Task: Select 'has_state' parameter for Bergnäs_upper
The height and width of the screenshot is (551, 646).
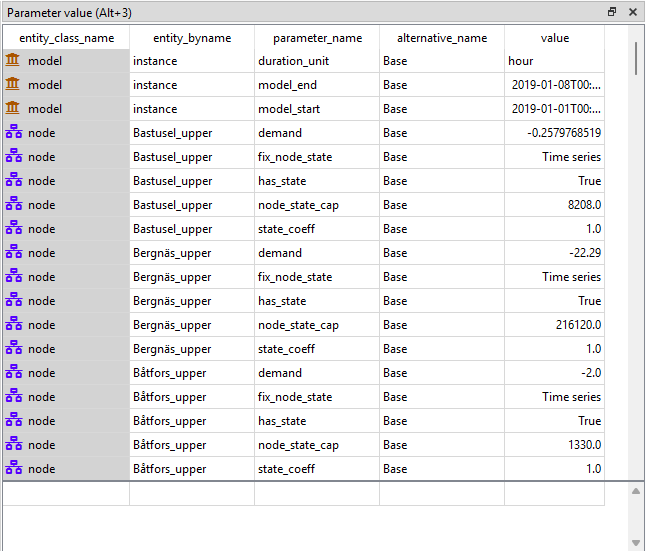Action: pos(317,300)
